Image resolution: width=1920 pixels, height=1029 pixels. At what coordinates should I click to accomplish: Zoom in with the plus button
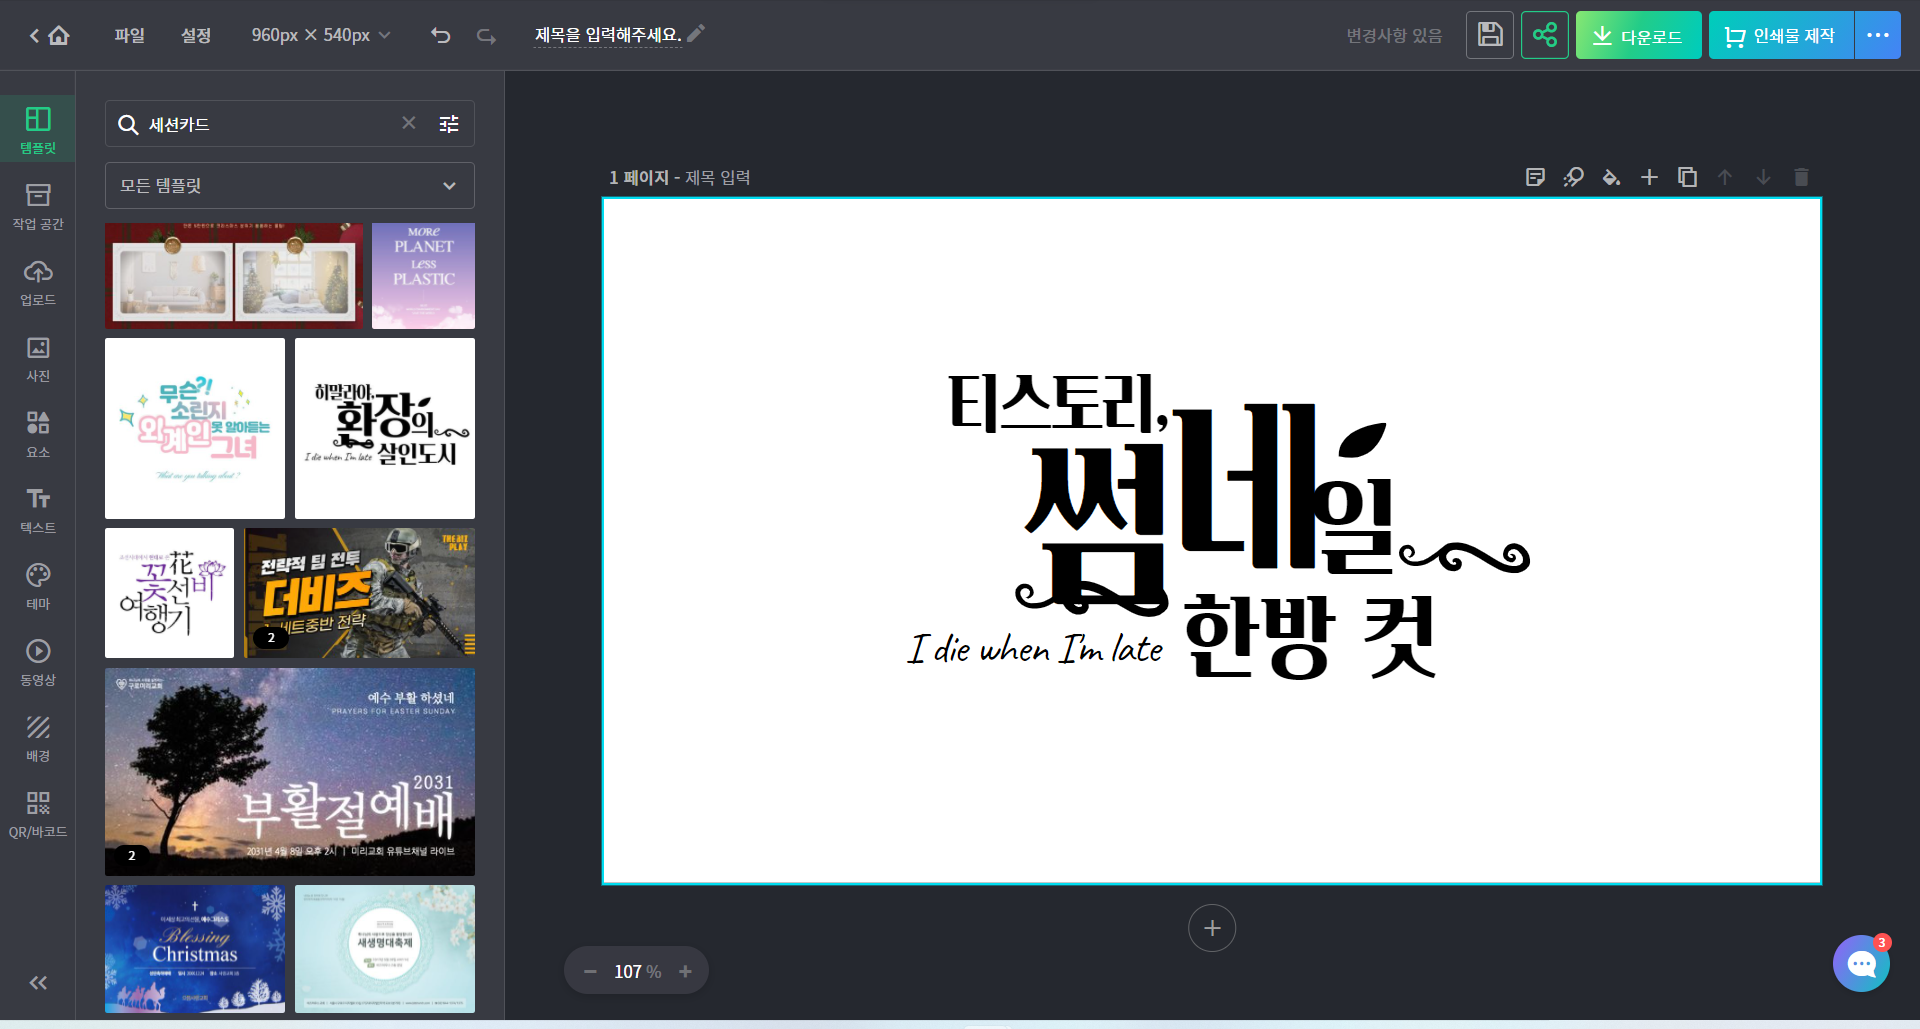(x=685, y=971)
